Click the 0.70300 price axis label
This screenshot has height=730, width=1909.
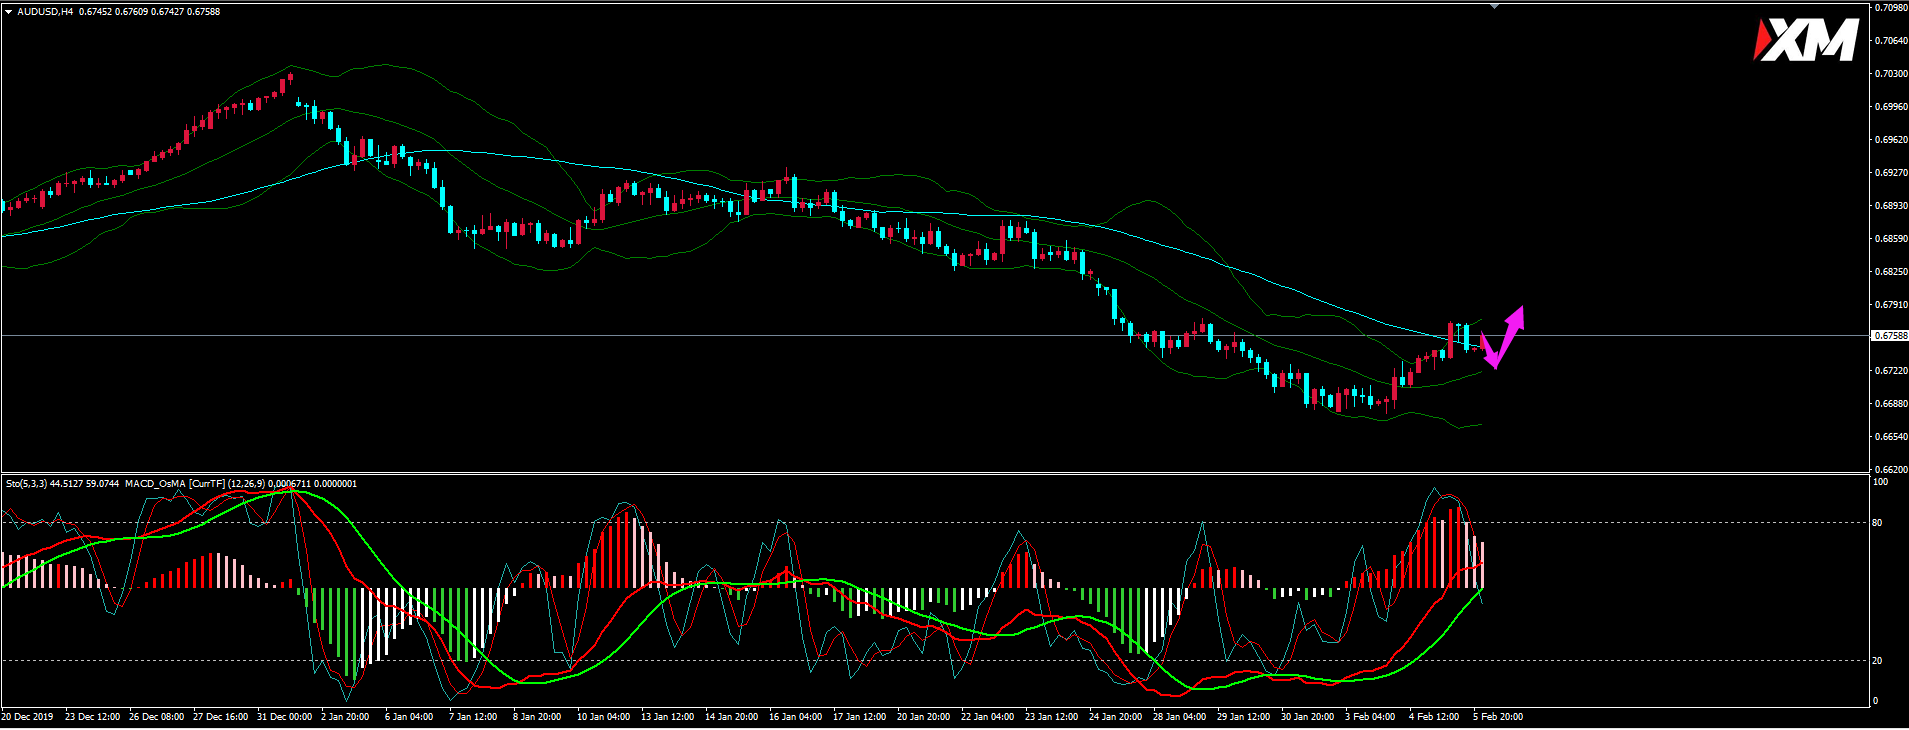click(x=1892, y=74)
